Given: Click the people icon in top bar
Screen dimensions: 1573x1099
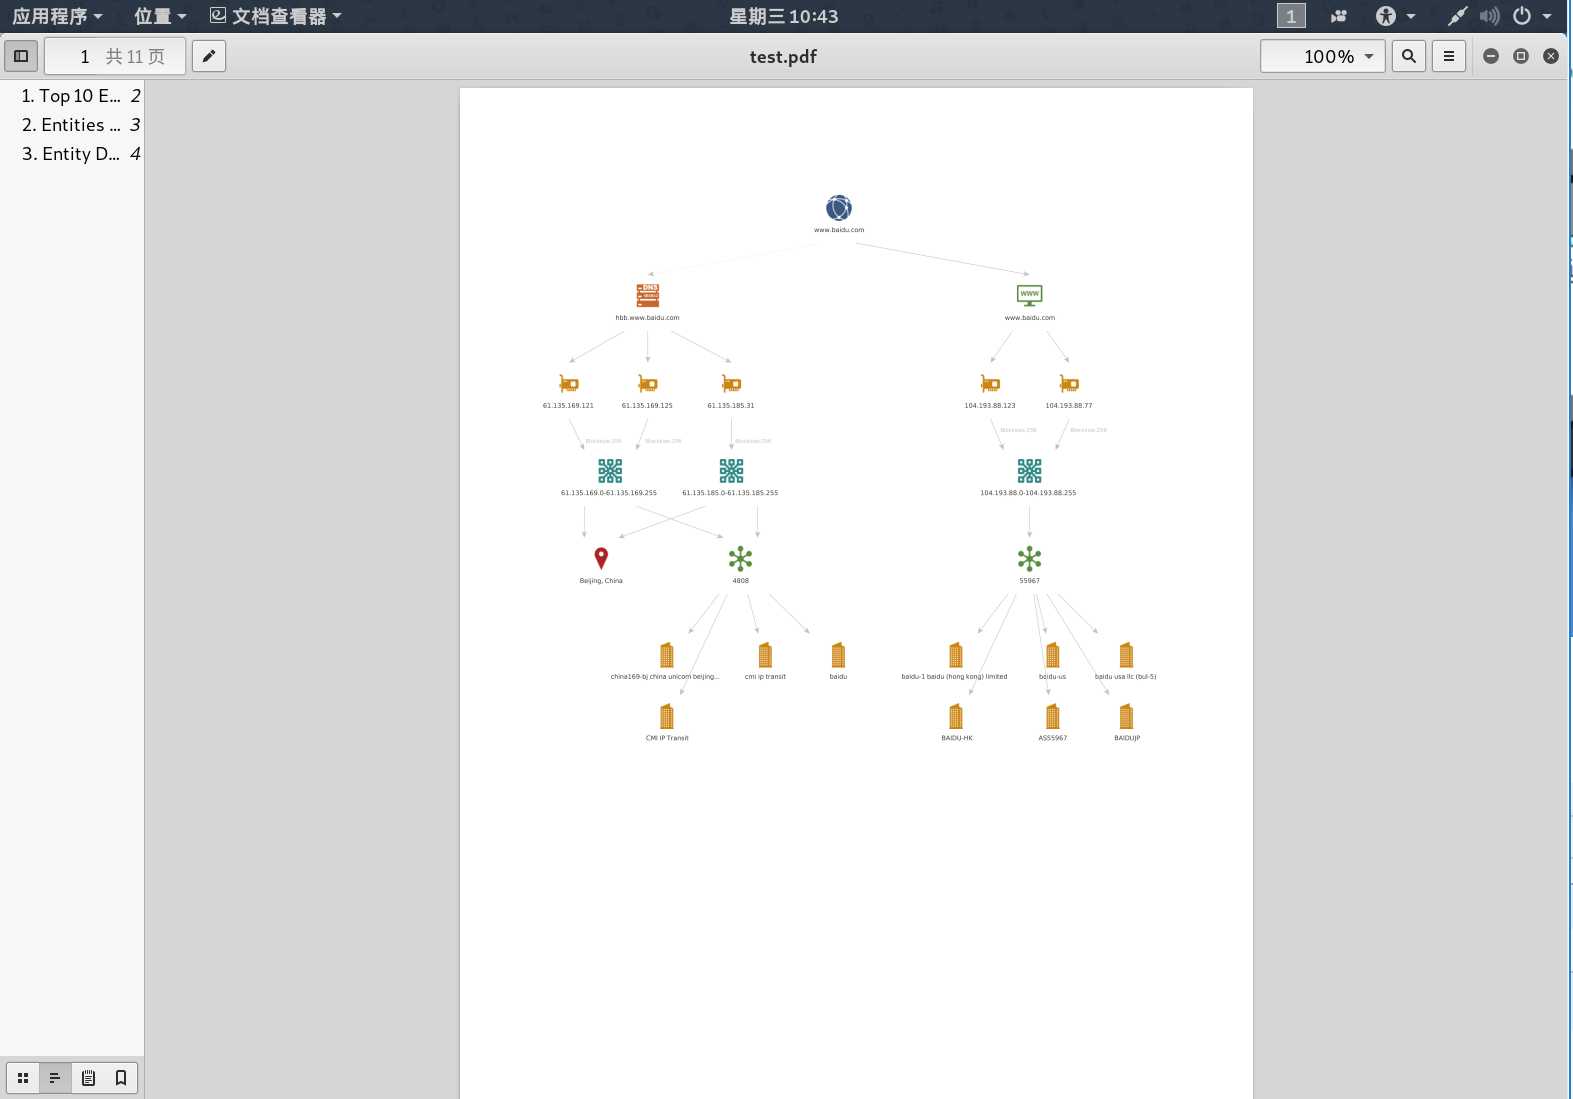Looking at the screenshot, I should [1339, 16].
